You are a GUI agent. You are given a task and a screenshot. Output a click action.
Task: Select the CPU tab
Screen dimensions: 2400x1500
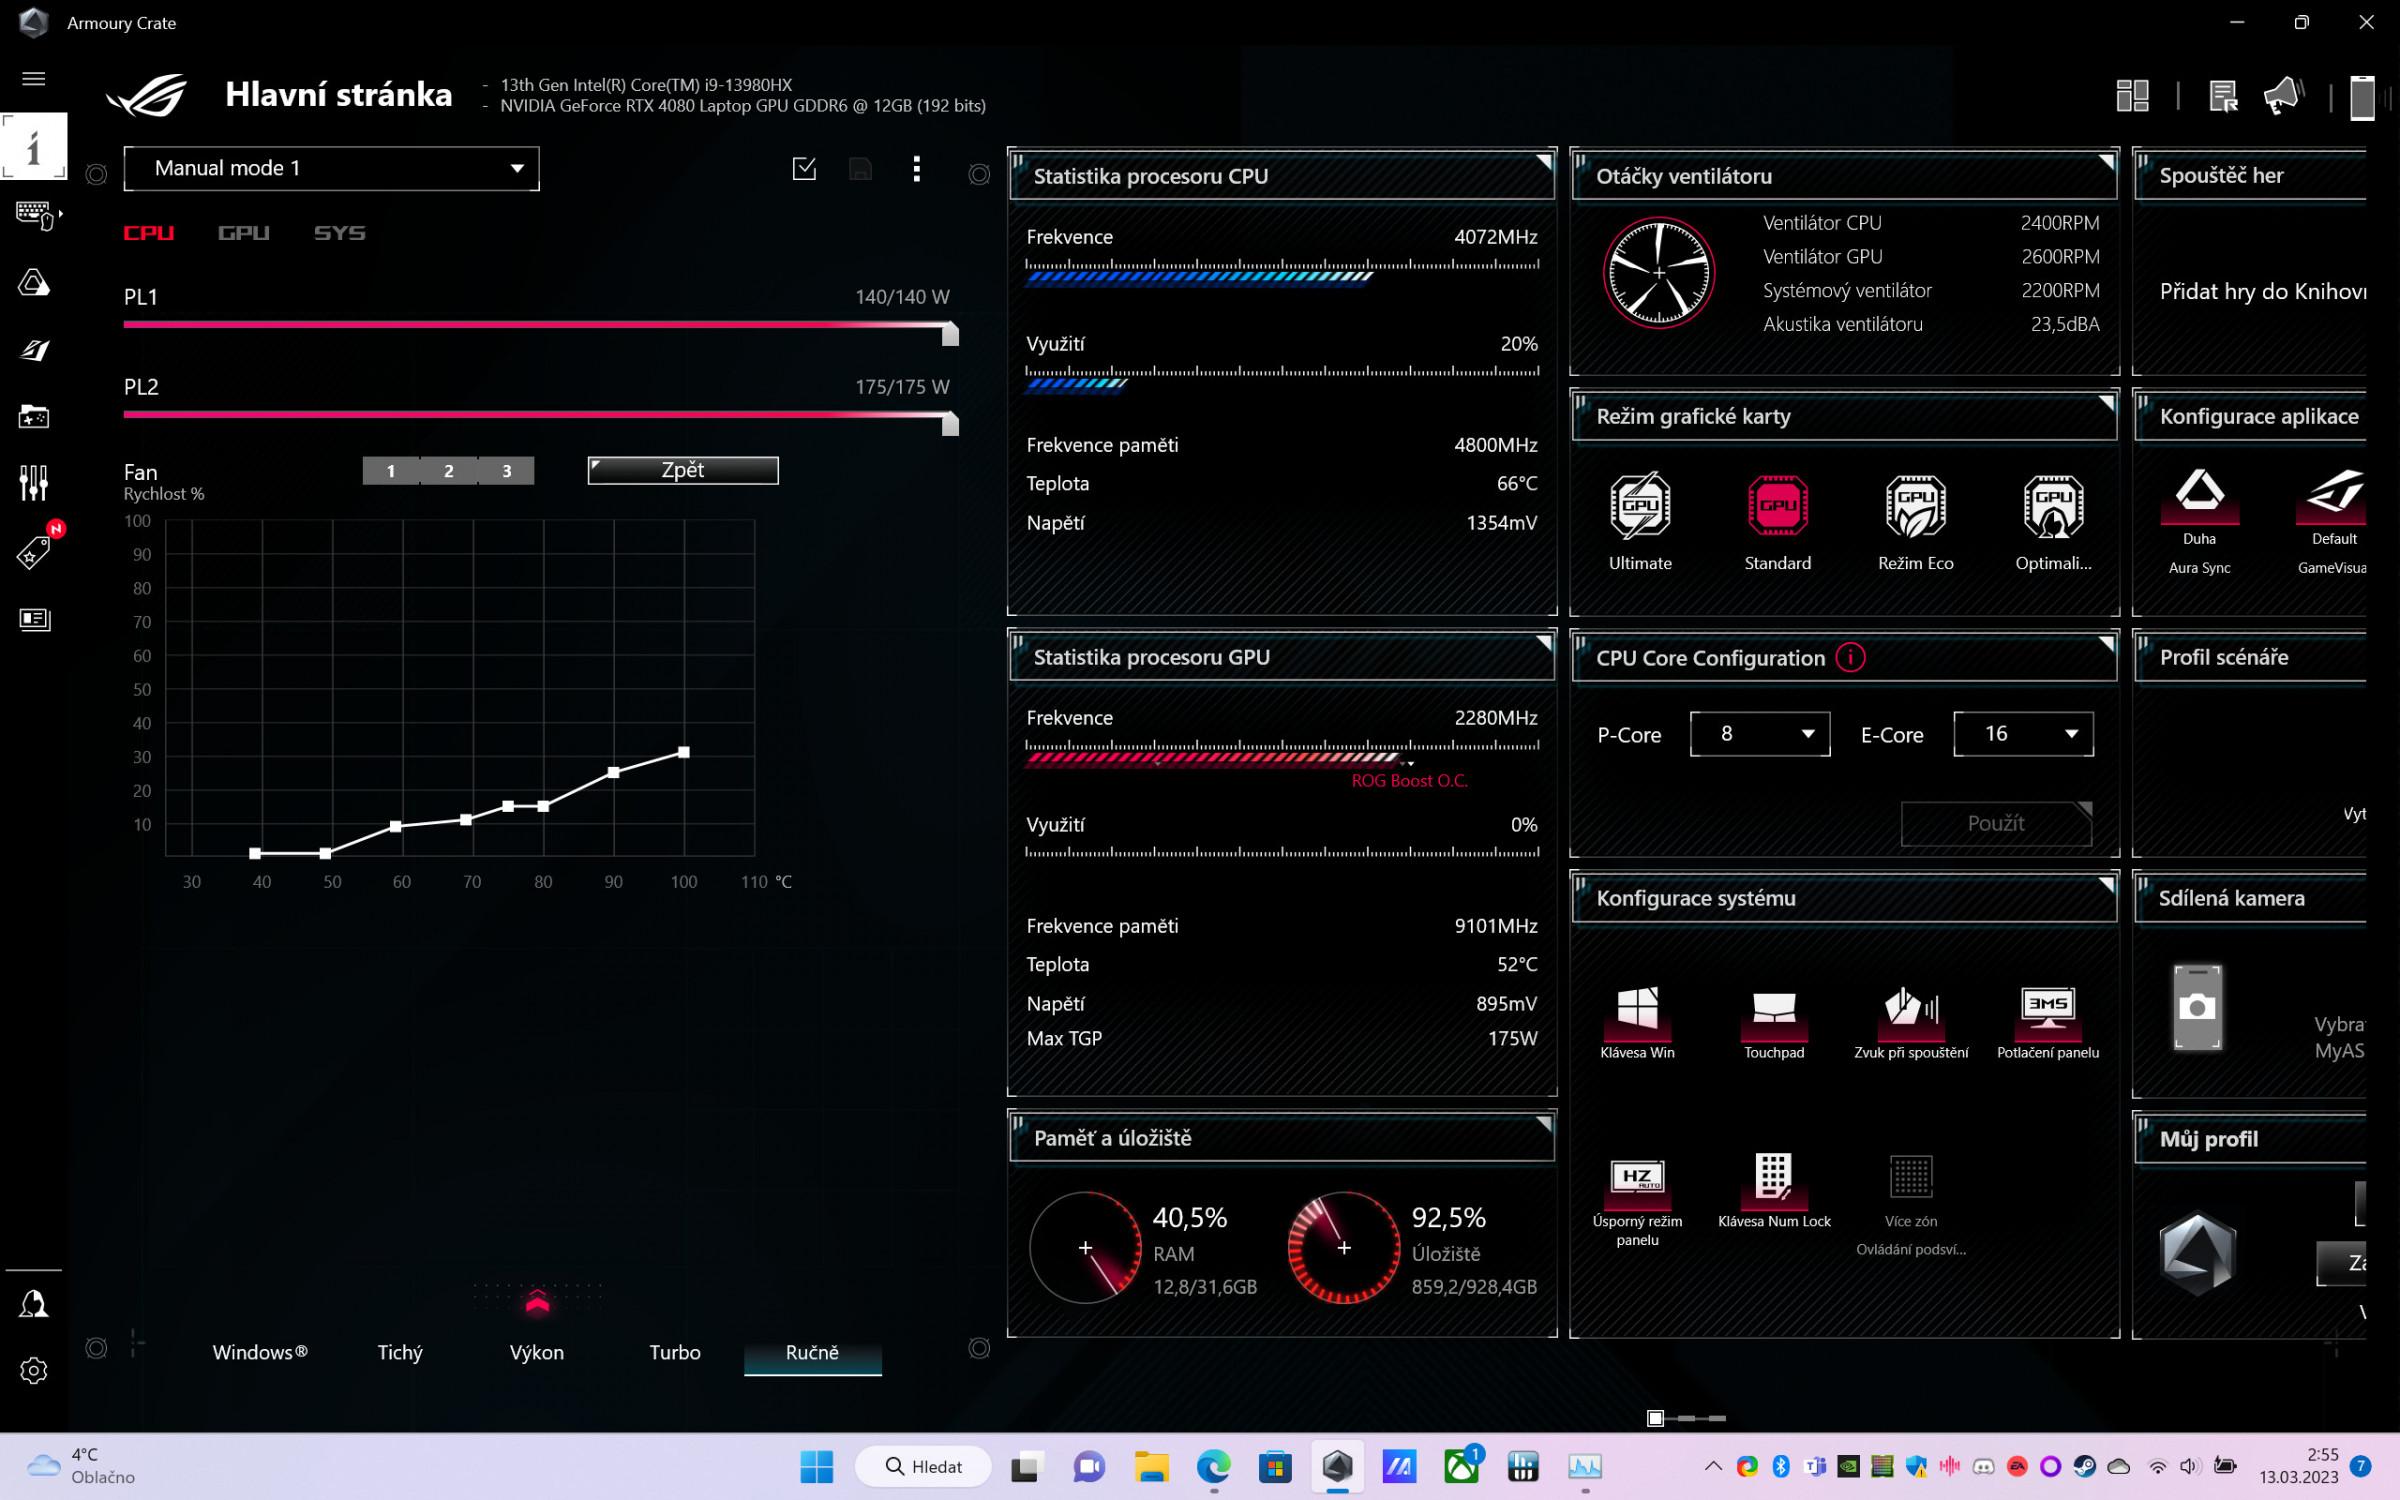point(149,232)
